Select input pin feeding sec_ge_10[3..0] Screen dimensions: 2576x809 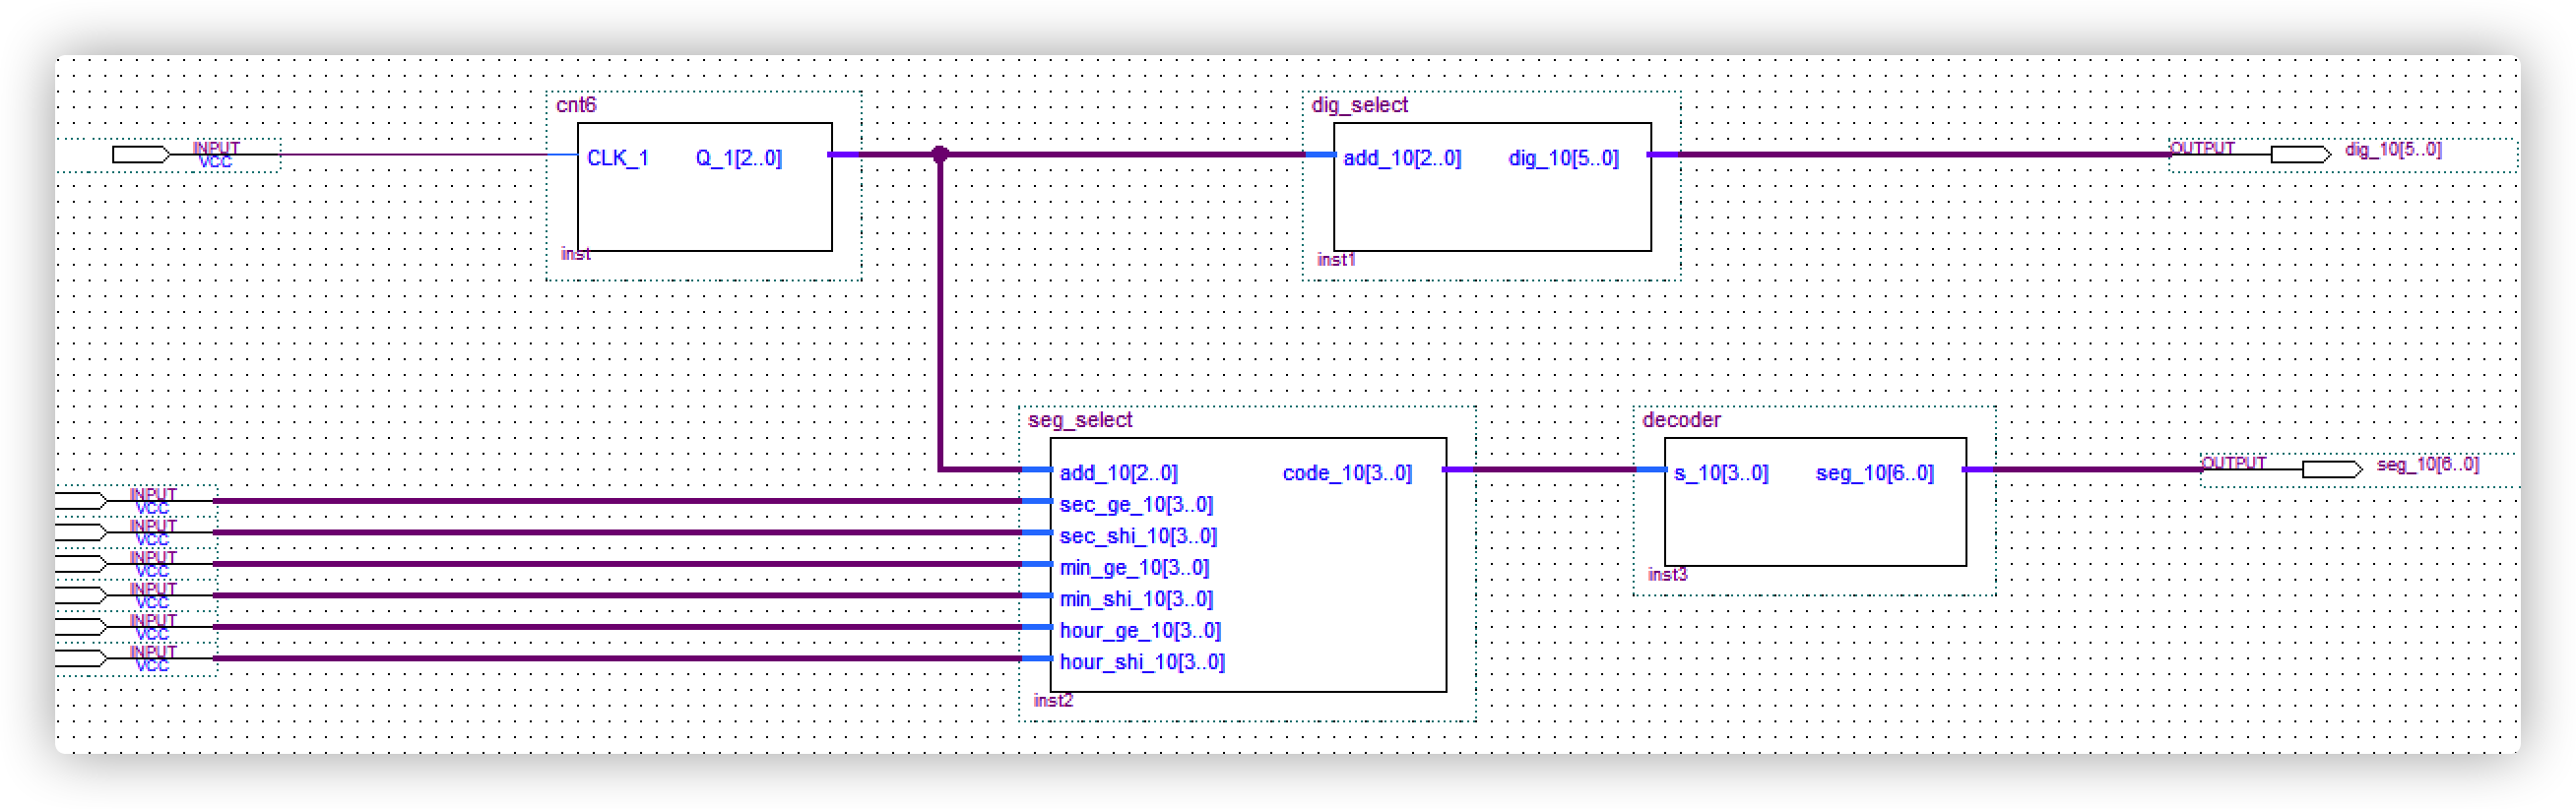pos(81,500)
